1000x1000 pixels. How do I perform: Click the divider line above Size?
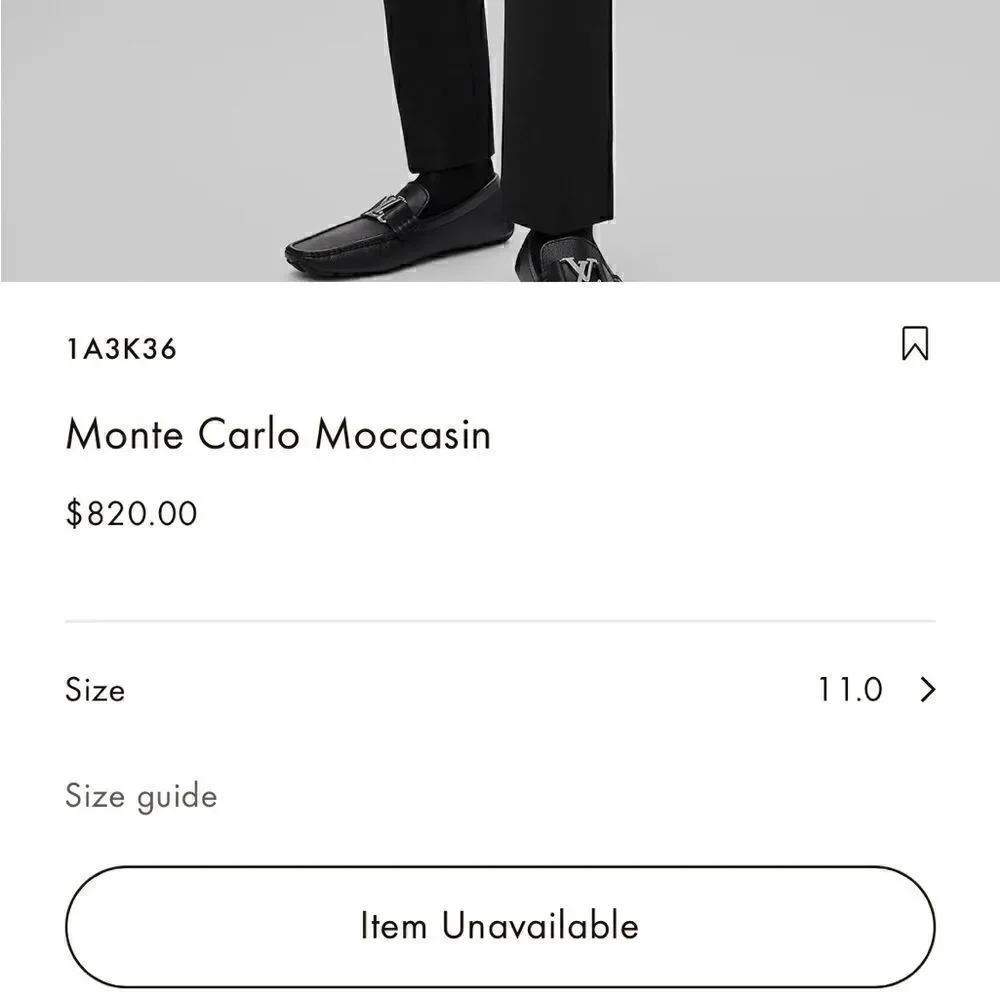(x=500, y=621)
